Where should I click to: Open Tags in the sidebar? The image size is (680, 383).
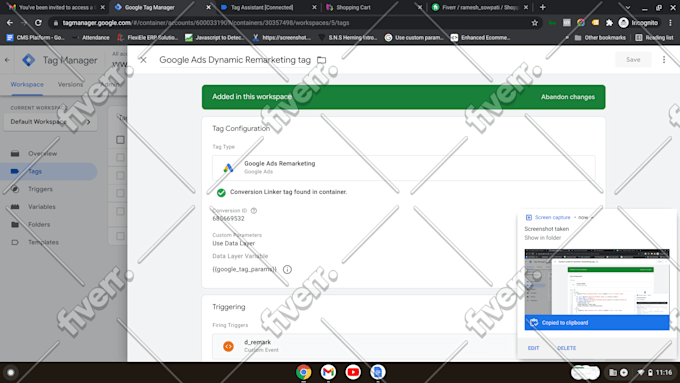click(x=35, y=171)
